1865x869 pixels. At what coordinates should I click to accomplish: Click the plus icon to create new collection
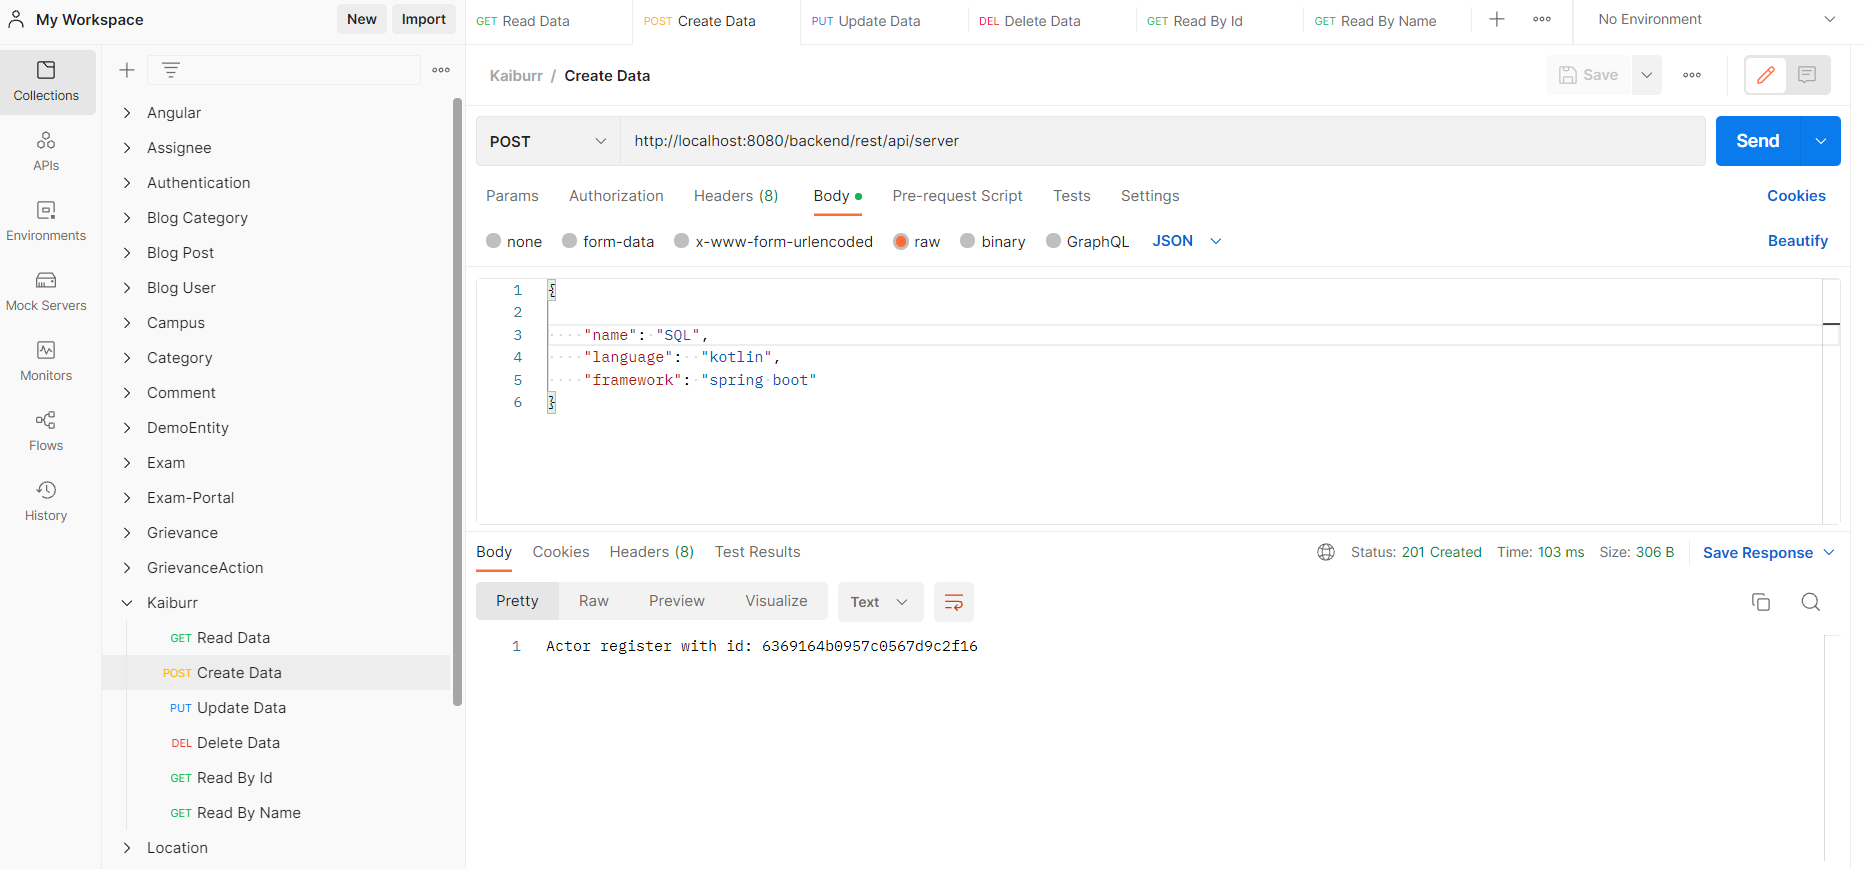tap(127, 70)
